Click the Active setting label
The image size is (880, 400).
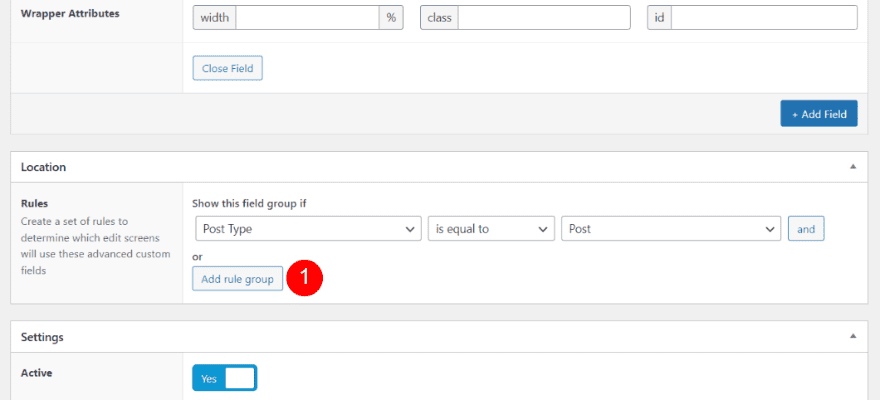(36, 373)
